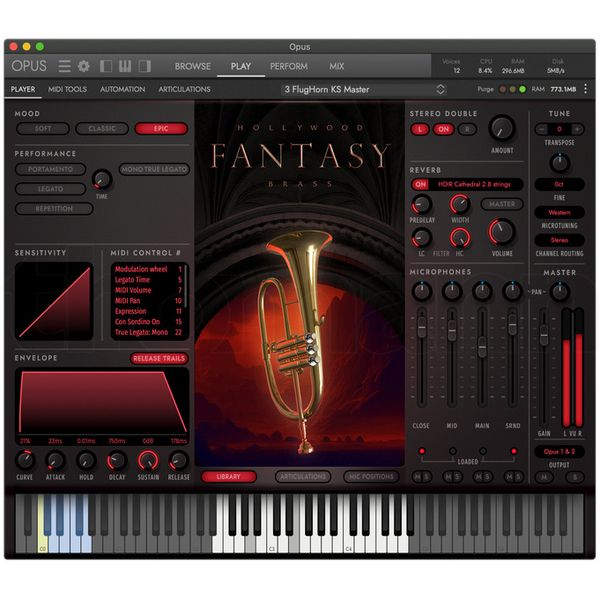Image resolution: width=600 pixels, height=600 pixels.
Task: Click the Close microphone pan knob
Action: coord(422,291)
